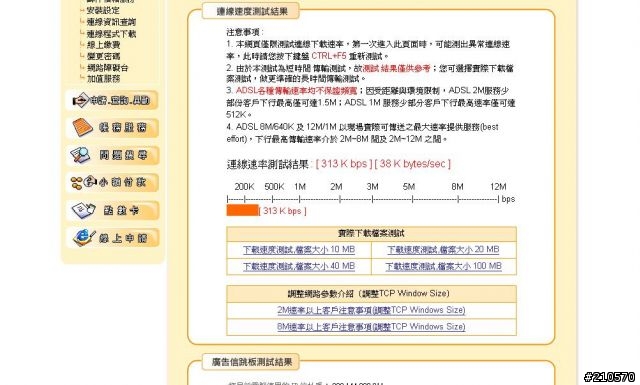
Task: Click the red 測試結果僅供參考 text
Action: (x=396, y=68)
